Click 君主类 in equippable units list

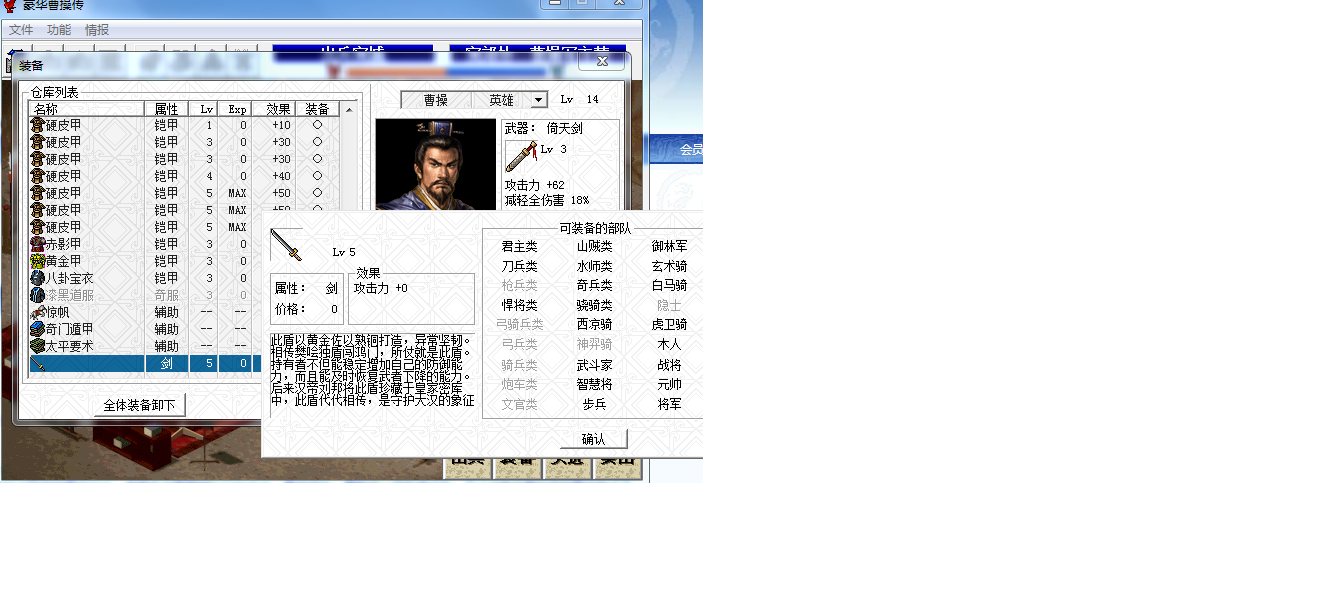(x=519, y=246)
